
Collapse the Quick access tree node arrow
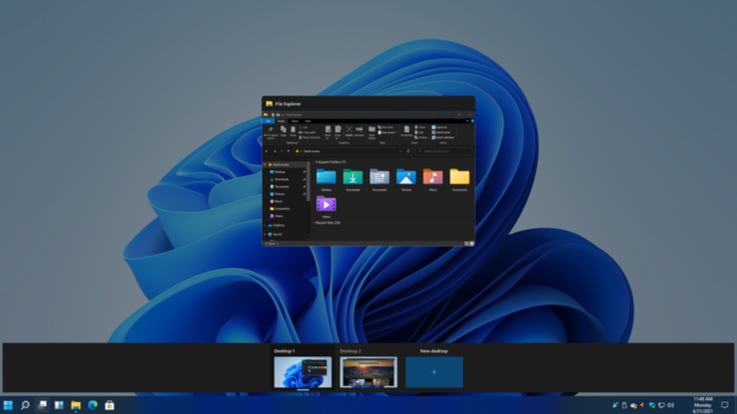265,164
